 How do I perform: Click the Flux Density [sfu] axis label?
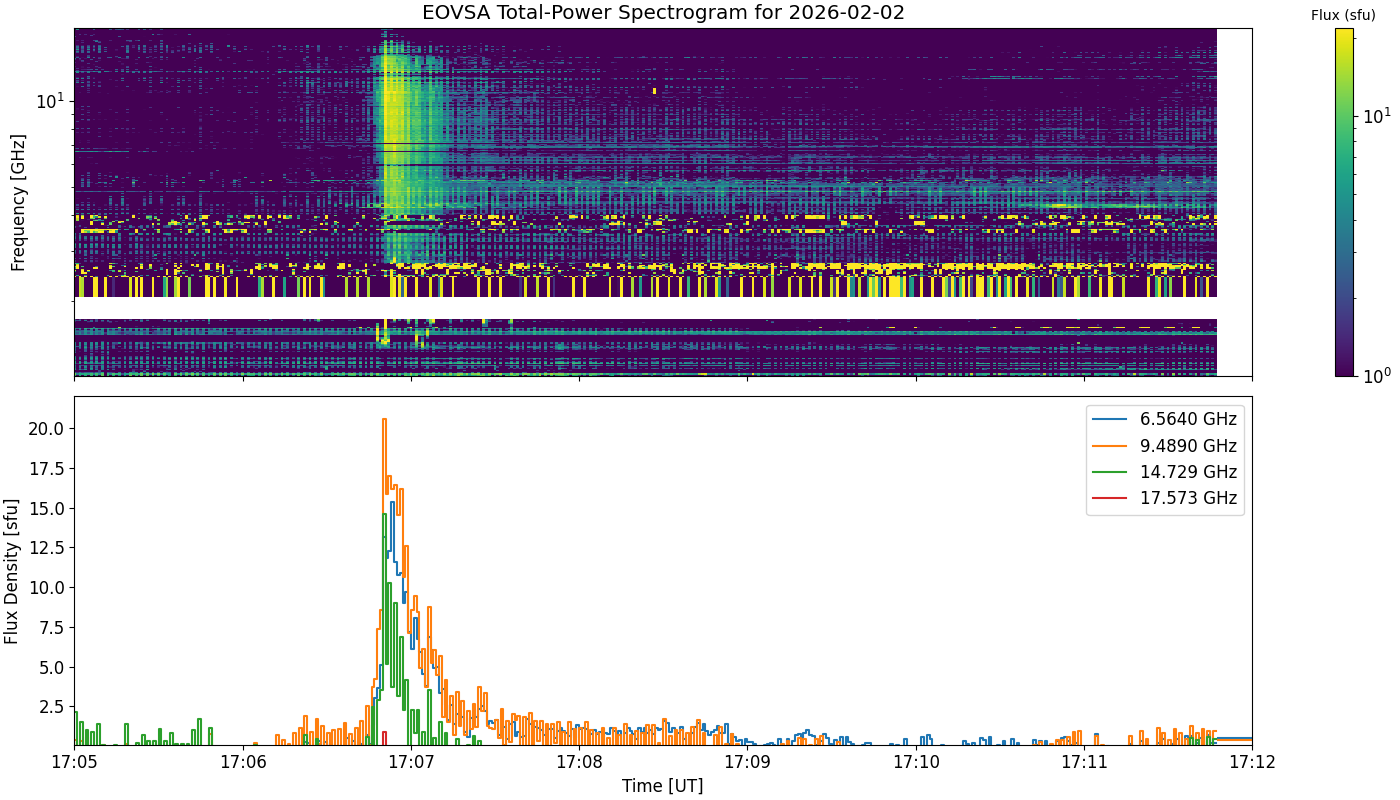click(12, 571)
